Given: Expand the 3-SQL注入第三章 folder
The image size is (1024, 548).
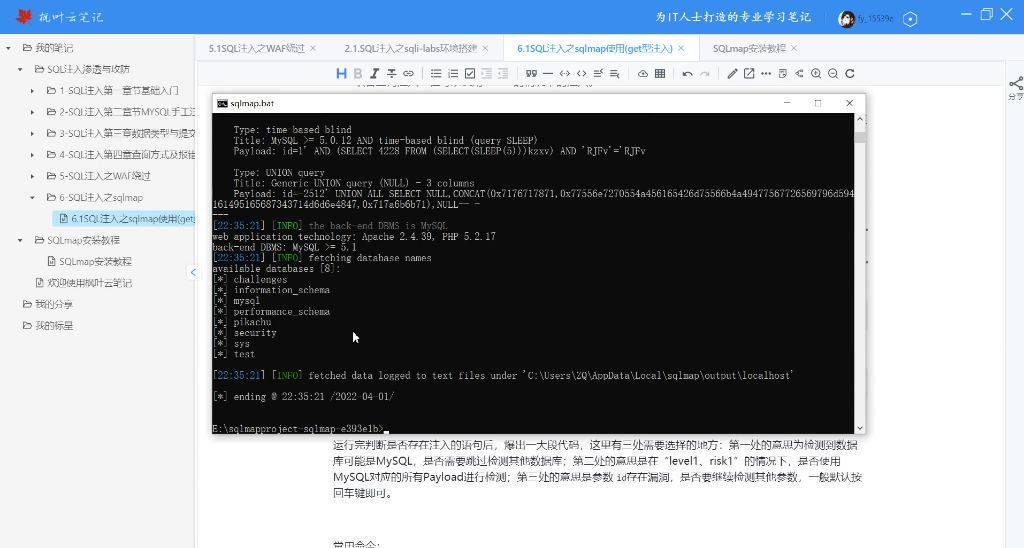Looking at the screenshot, I should pyautogui.click(x=32, y=133).
